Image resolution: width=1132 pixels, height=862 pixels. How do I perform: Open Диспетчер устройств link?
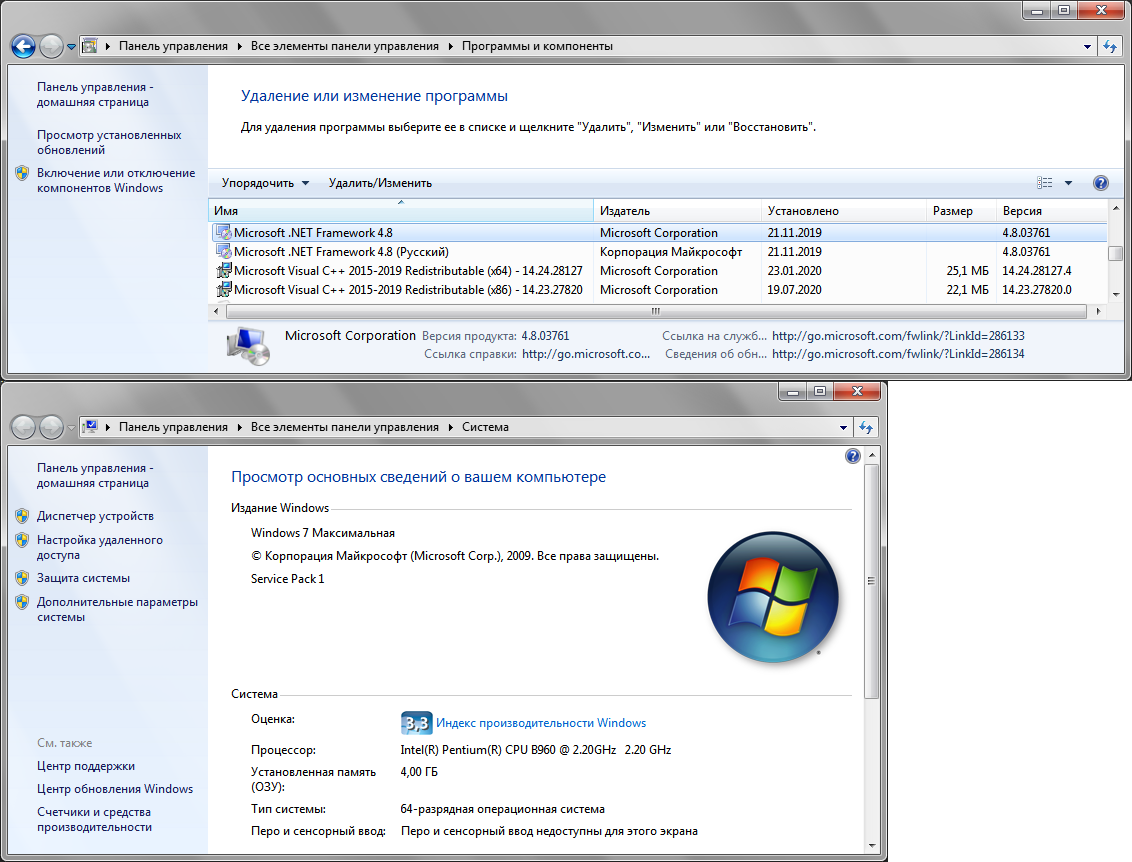pyautogui.click(x=95, y=516)
